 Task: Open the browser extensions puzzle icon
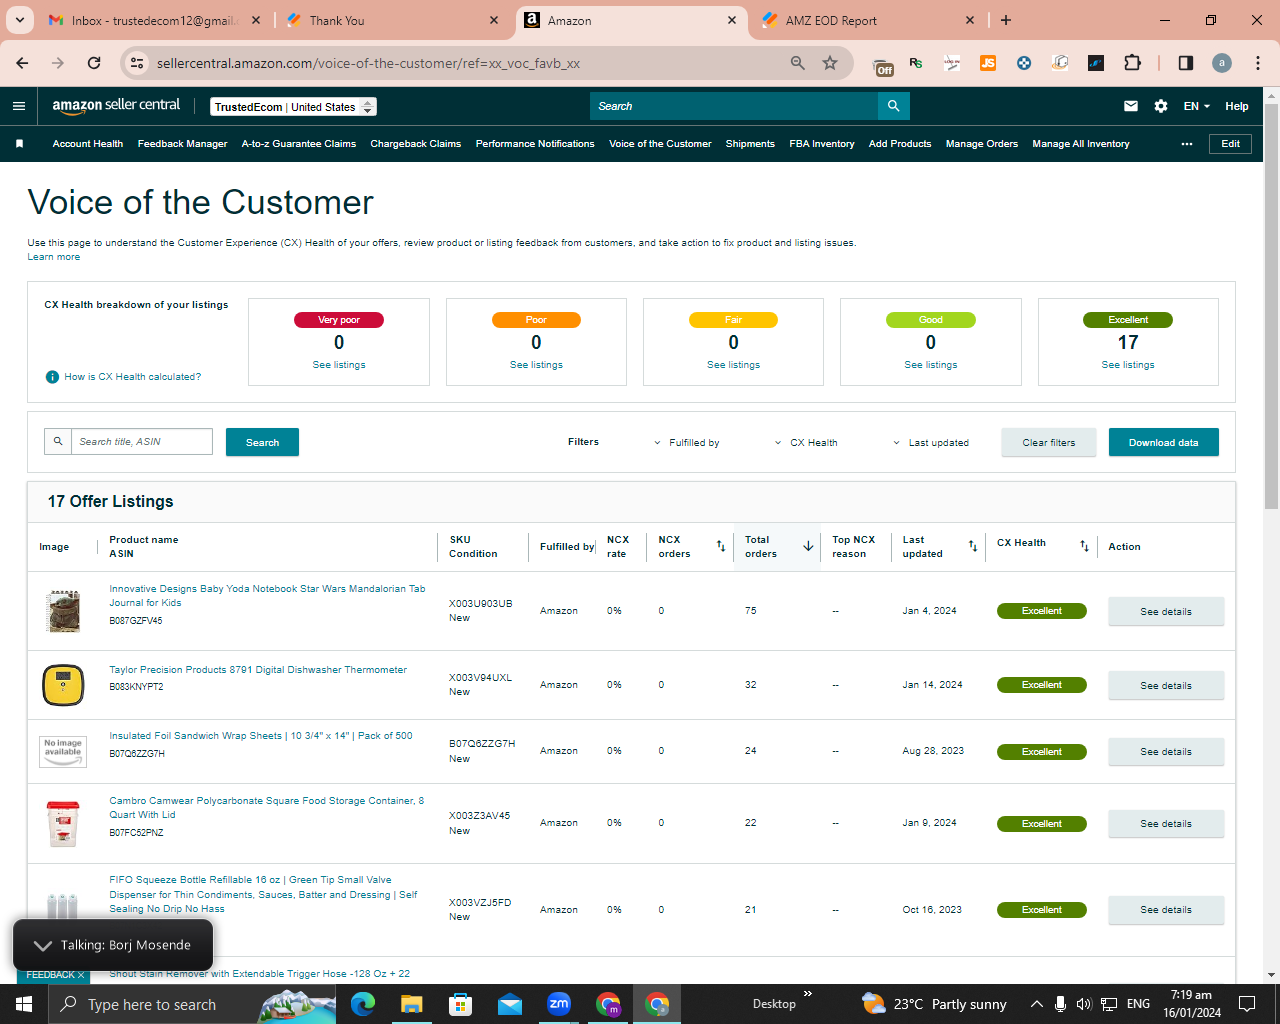(1132, 63)
